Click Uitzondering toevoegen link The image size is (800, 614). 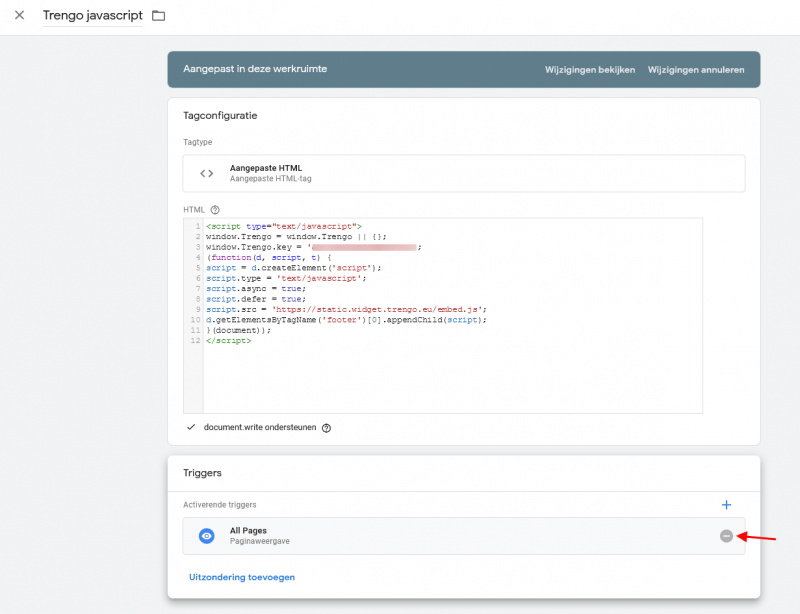[x=242, y=577]
